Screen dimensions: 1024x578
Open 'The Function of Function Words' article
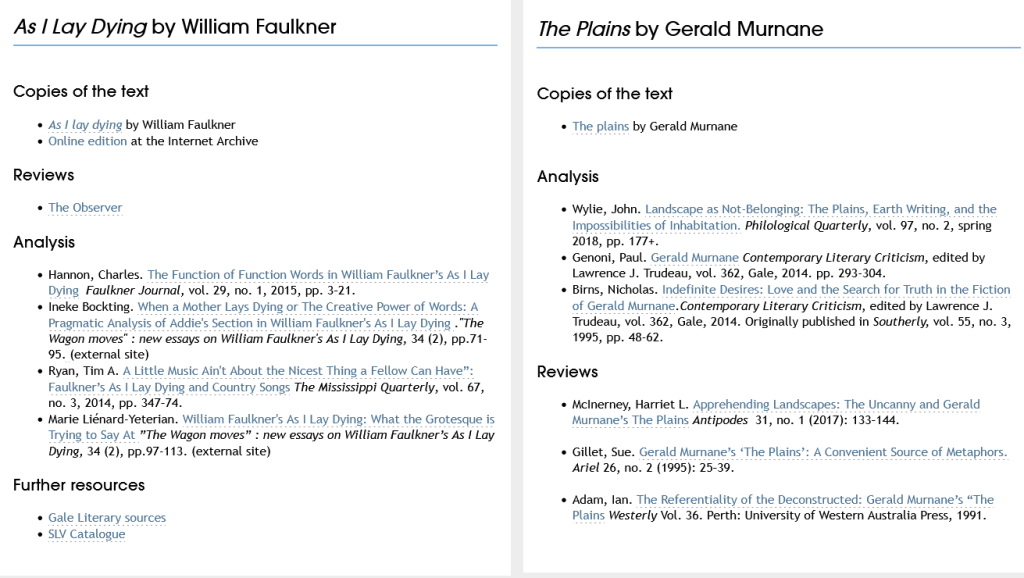(x=318, y=275)
